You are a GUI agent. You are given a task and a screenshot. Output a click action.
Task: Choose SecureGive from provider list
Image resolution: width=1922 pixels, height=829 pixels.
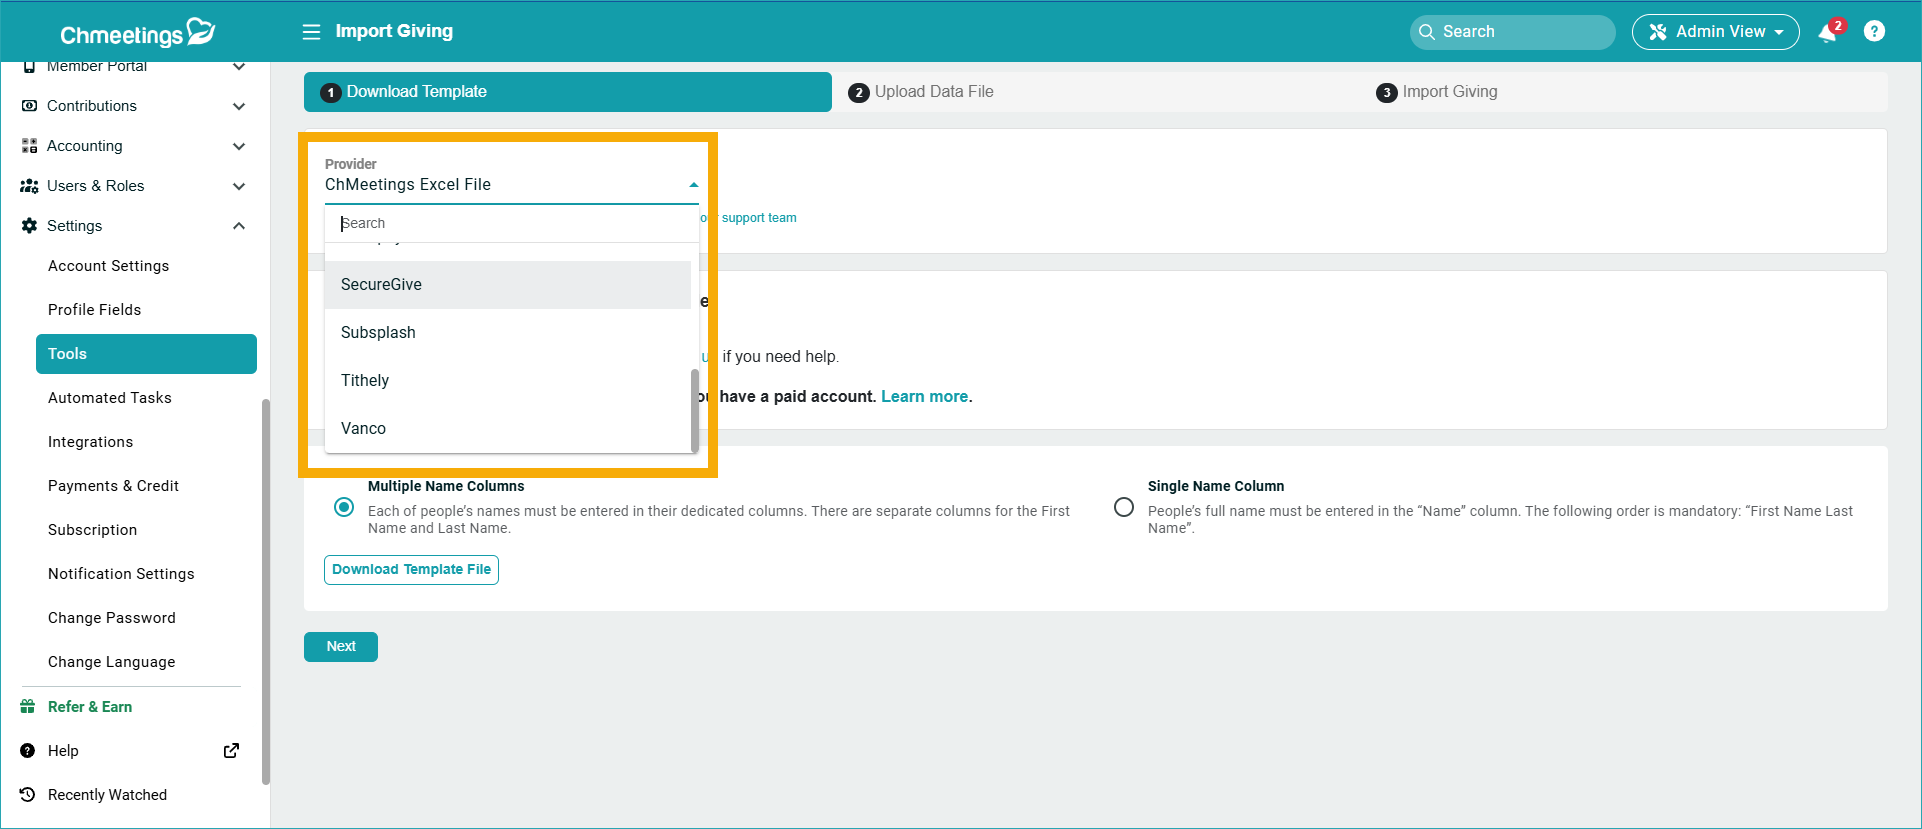(x=508, y=285)
